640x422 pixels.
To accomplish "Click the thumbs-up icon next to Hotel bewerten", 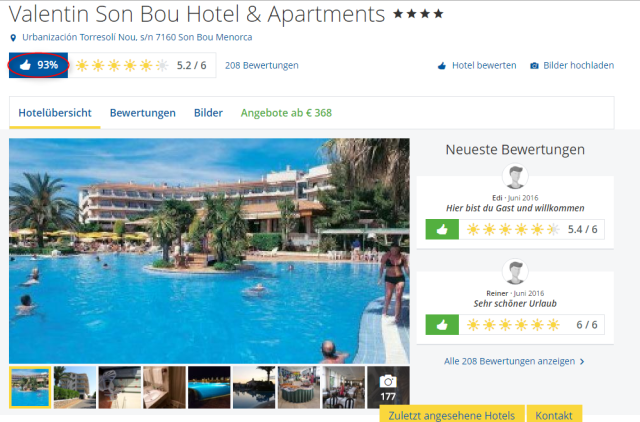I will click(x=442, y=66).
